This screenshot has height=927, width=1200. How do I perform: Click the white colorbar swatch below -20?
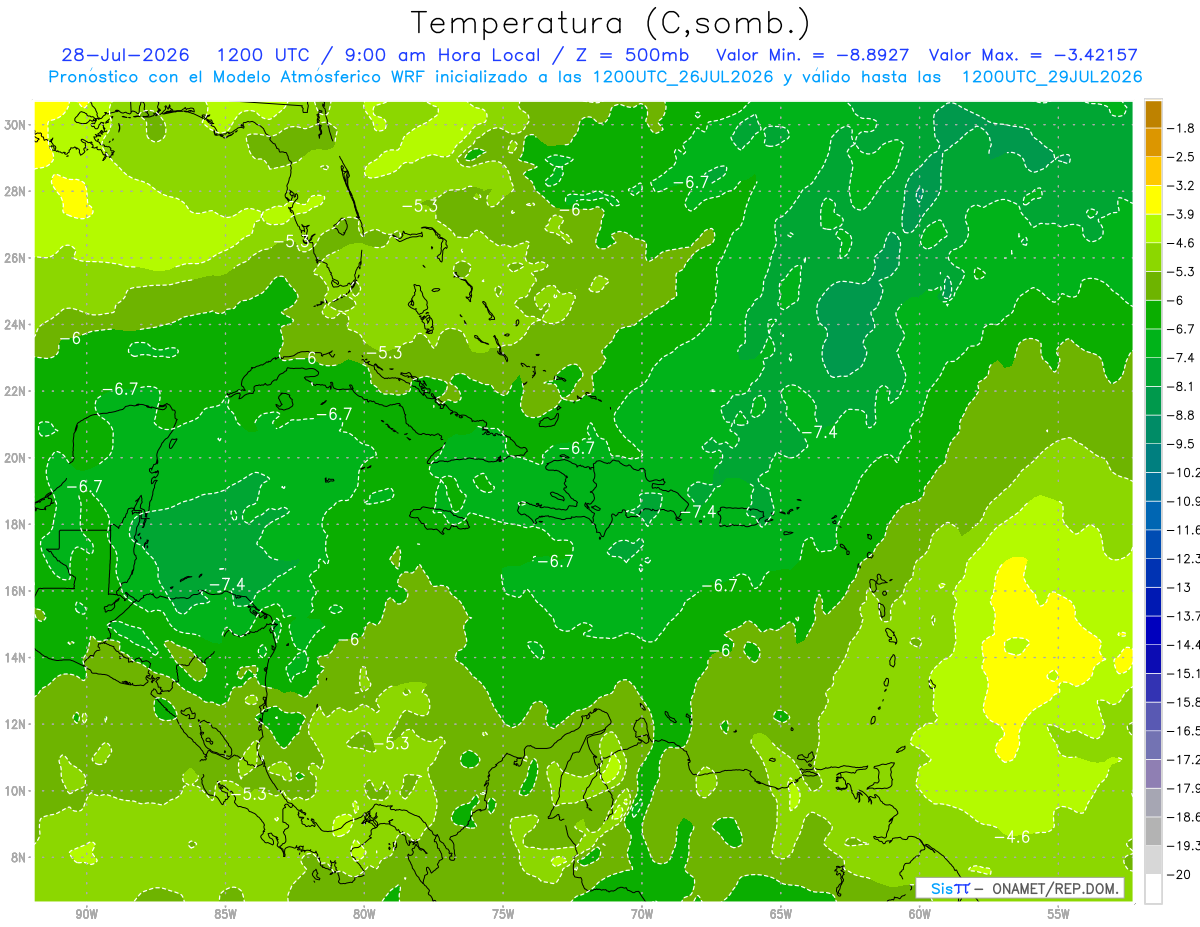(1153, 888)
